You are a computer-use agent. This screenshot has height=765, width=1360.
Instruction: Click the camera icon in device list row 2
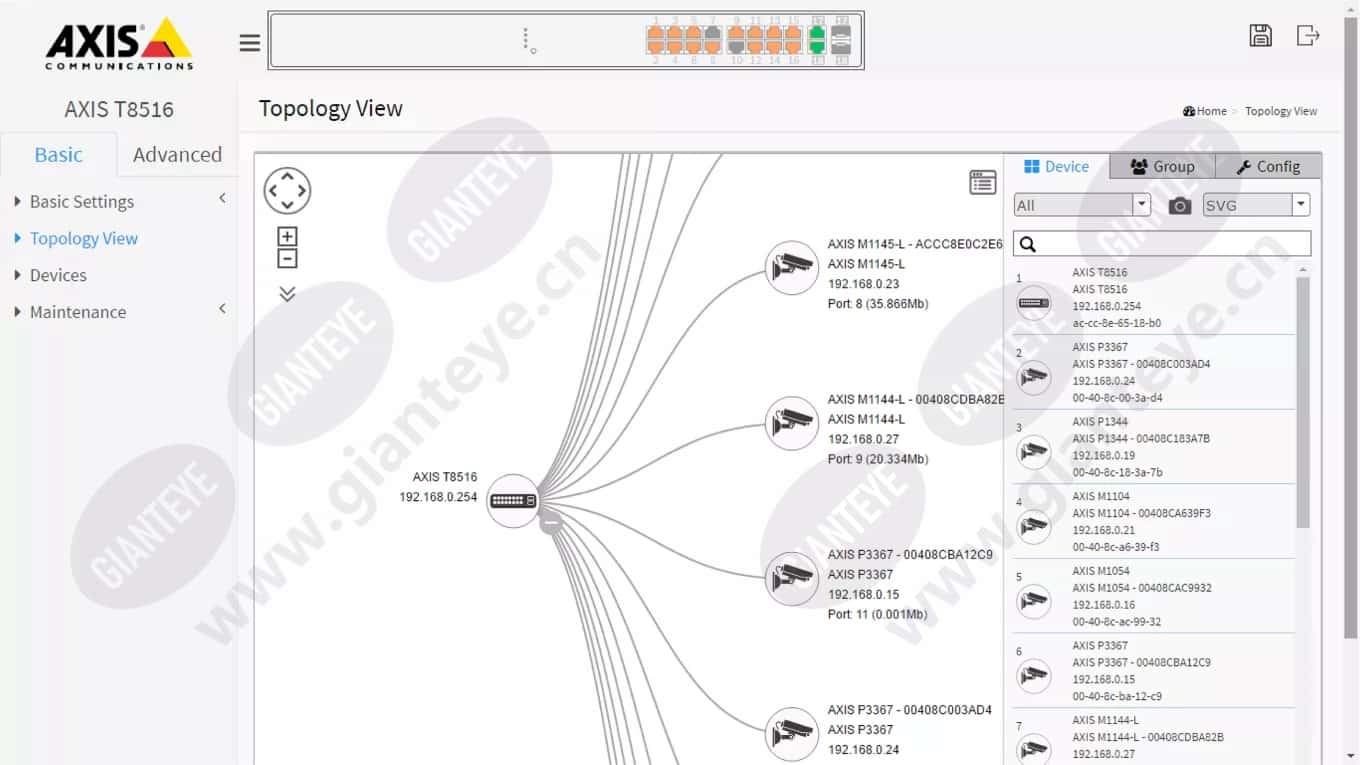[x=1034, y=378]
